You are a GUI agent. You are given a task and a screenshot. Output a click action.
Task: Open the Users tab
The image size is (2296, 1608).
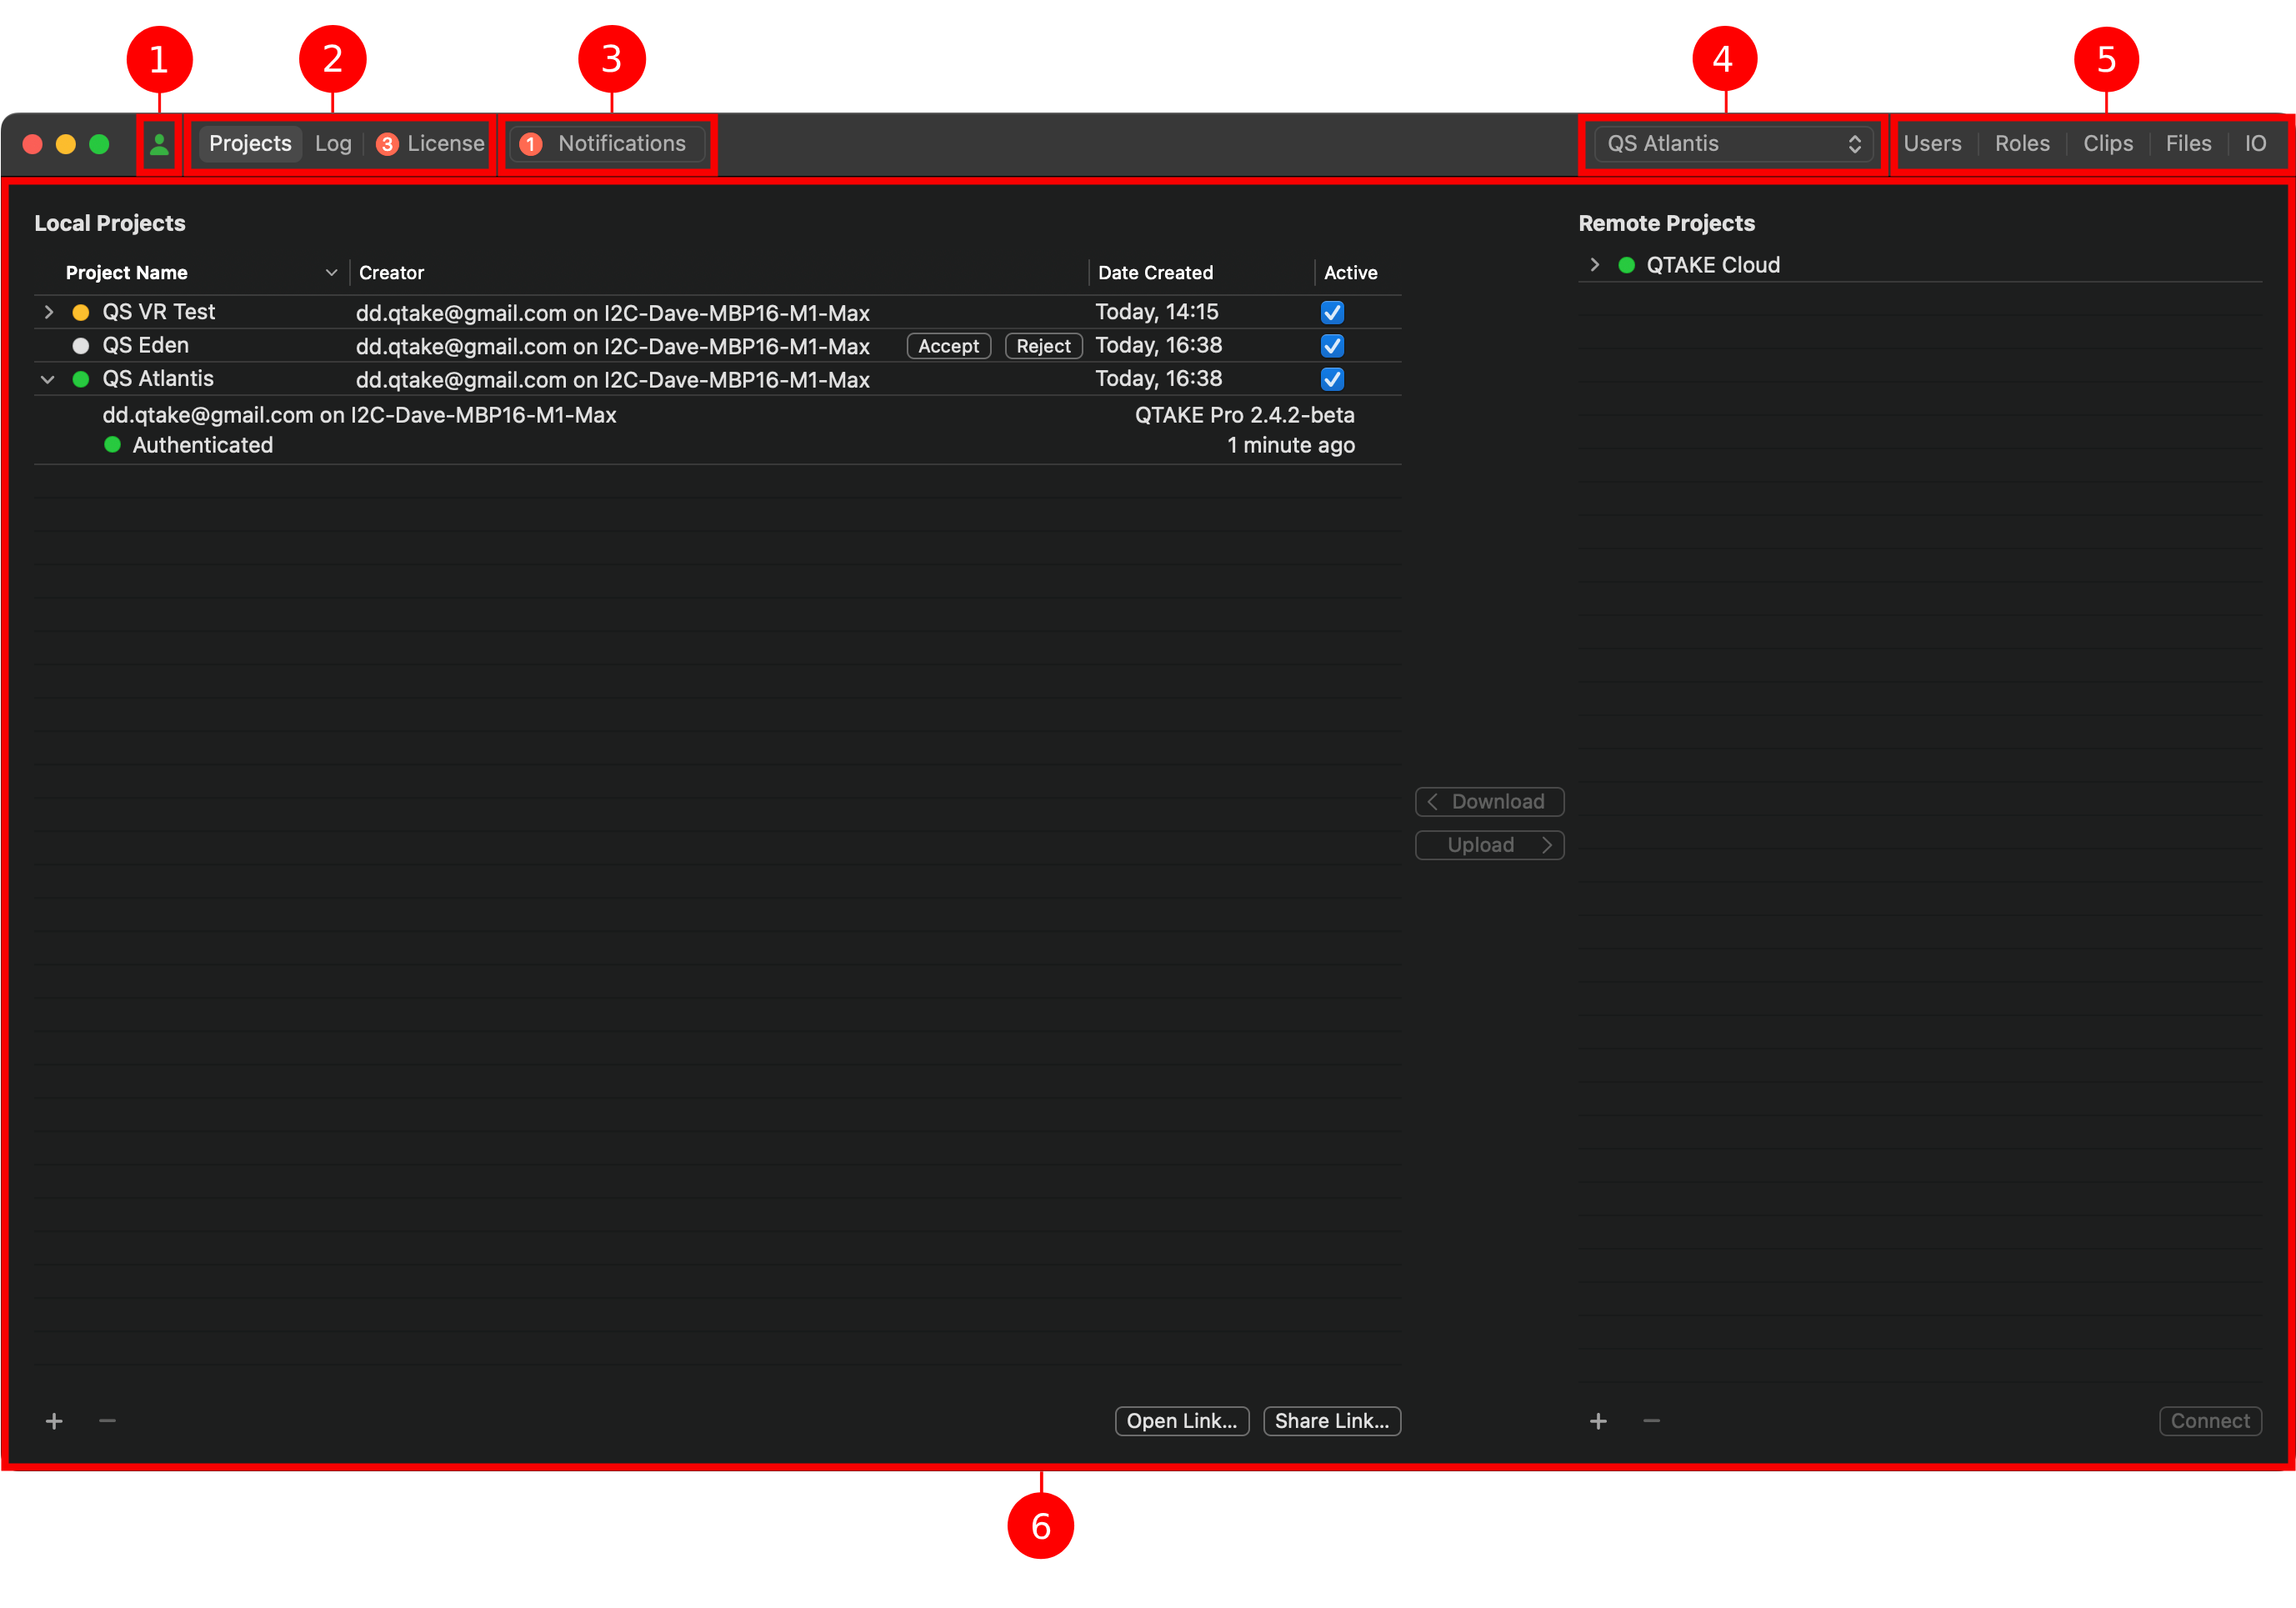[x=1931, y=144]
